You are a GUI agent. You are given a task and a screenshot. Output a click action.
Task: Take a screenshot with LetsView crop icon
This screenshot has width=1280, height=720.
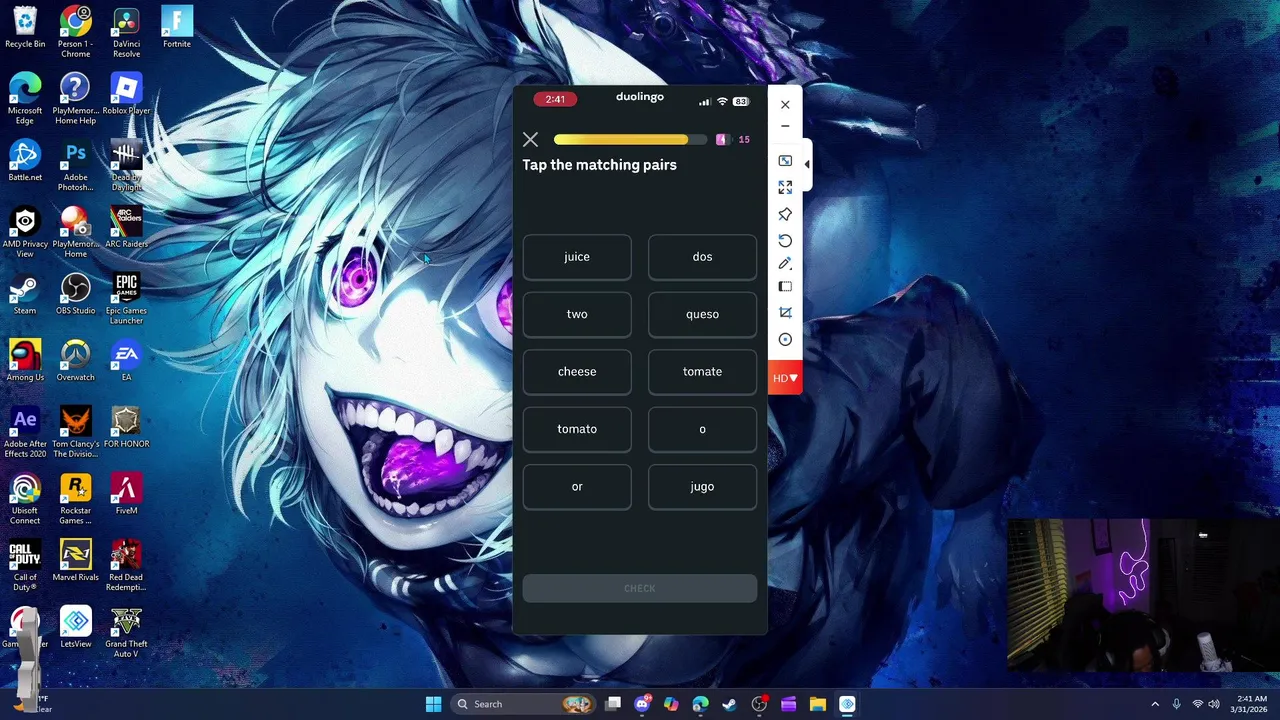(785, 313)
